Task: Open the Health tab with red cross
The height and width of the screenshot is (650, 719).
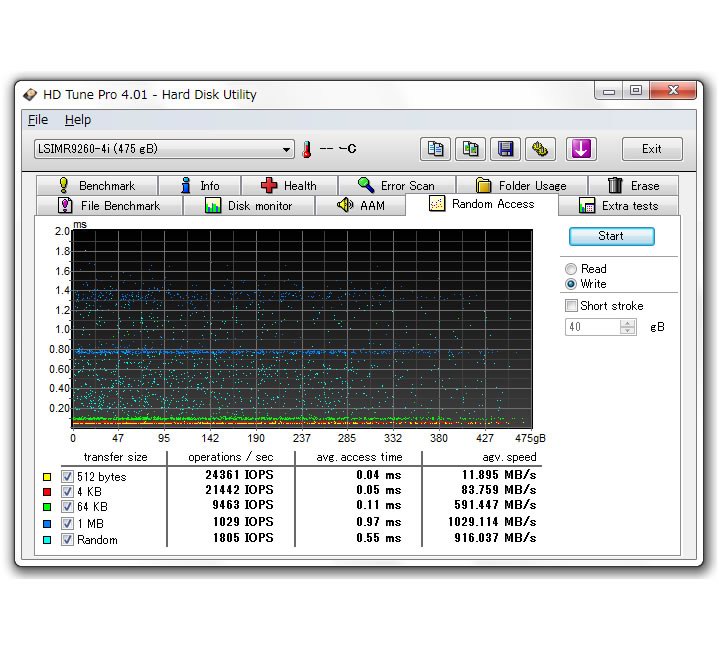Action: (288, 185)
